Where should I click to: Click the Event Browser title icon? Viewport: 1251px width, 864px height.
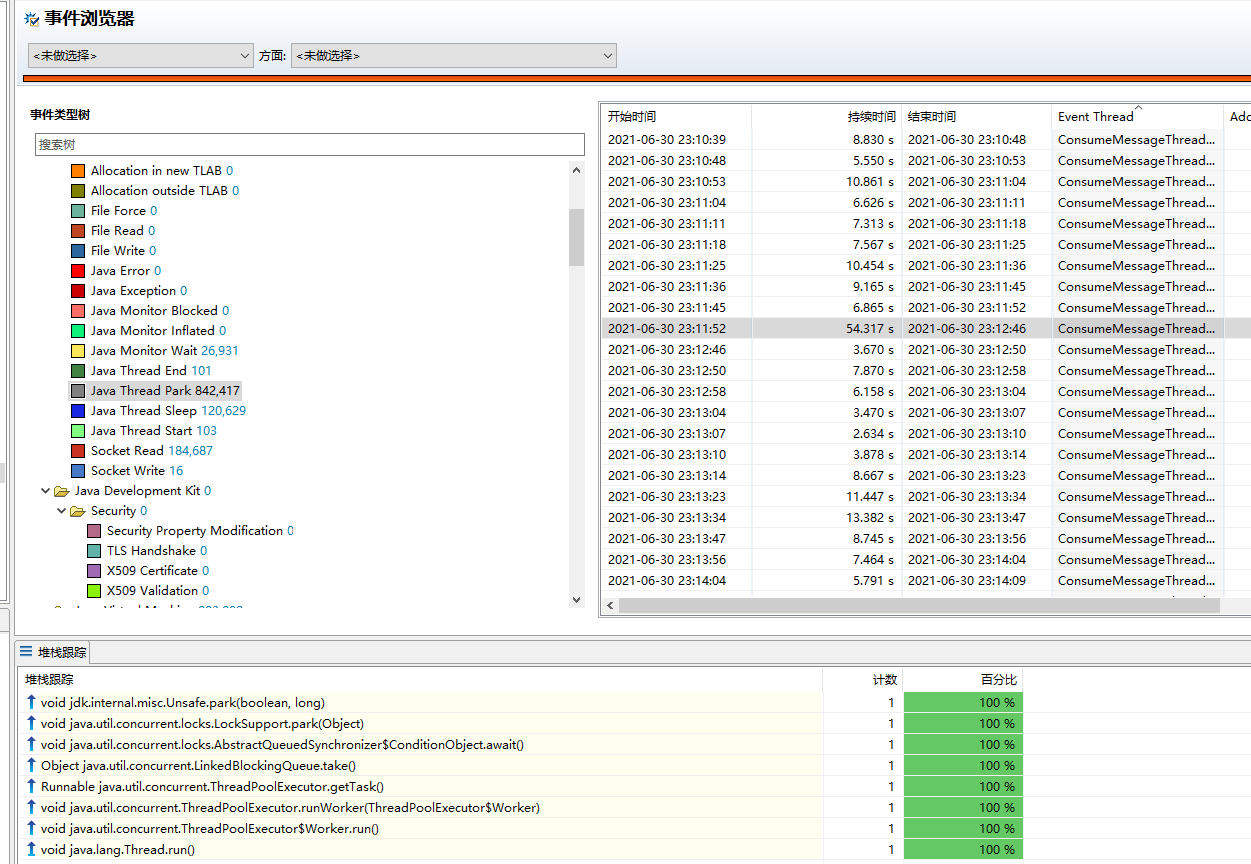tap(31, 19)
